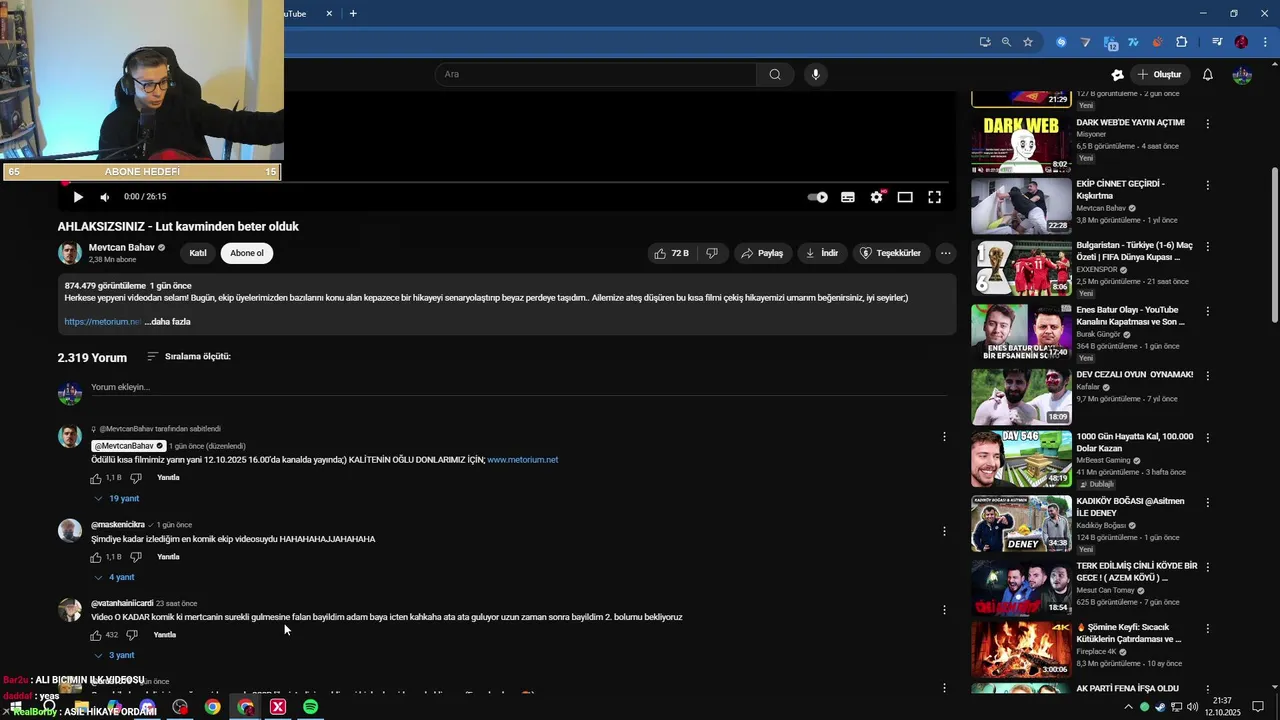Click the Katıl button
Image resolution: width=1280 pixels, height=720 pixels.
[x=198, y=253]
